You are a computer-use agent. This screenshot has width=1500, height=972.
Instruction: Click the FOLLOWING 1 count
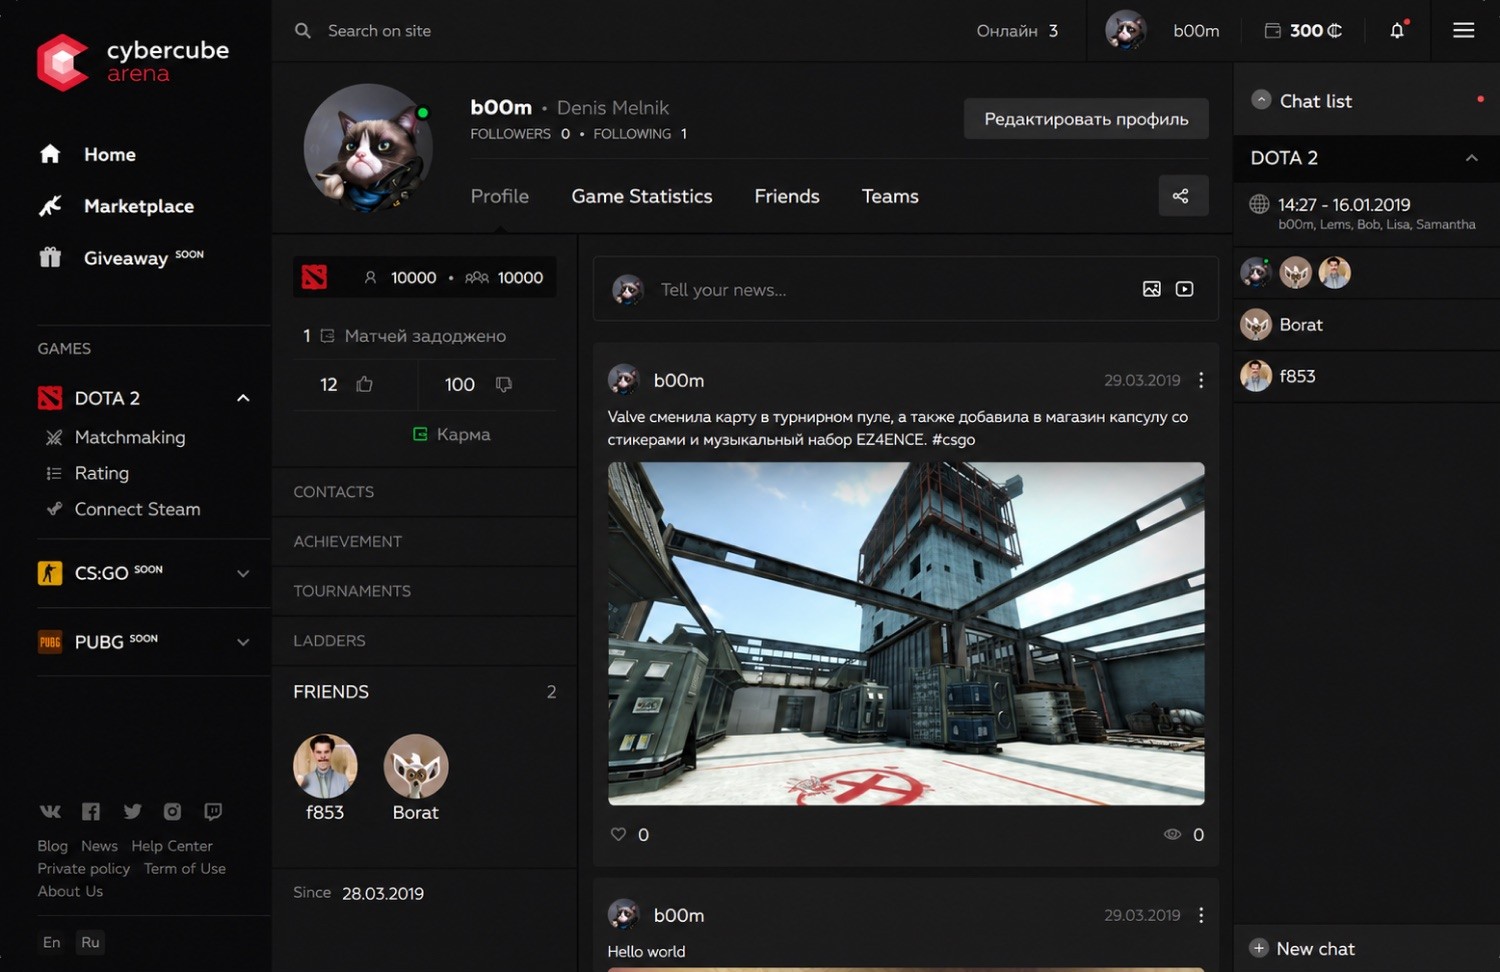(x=640, y=134)
